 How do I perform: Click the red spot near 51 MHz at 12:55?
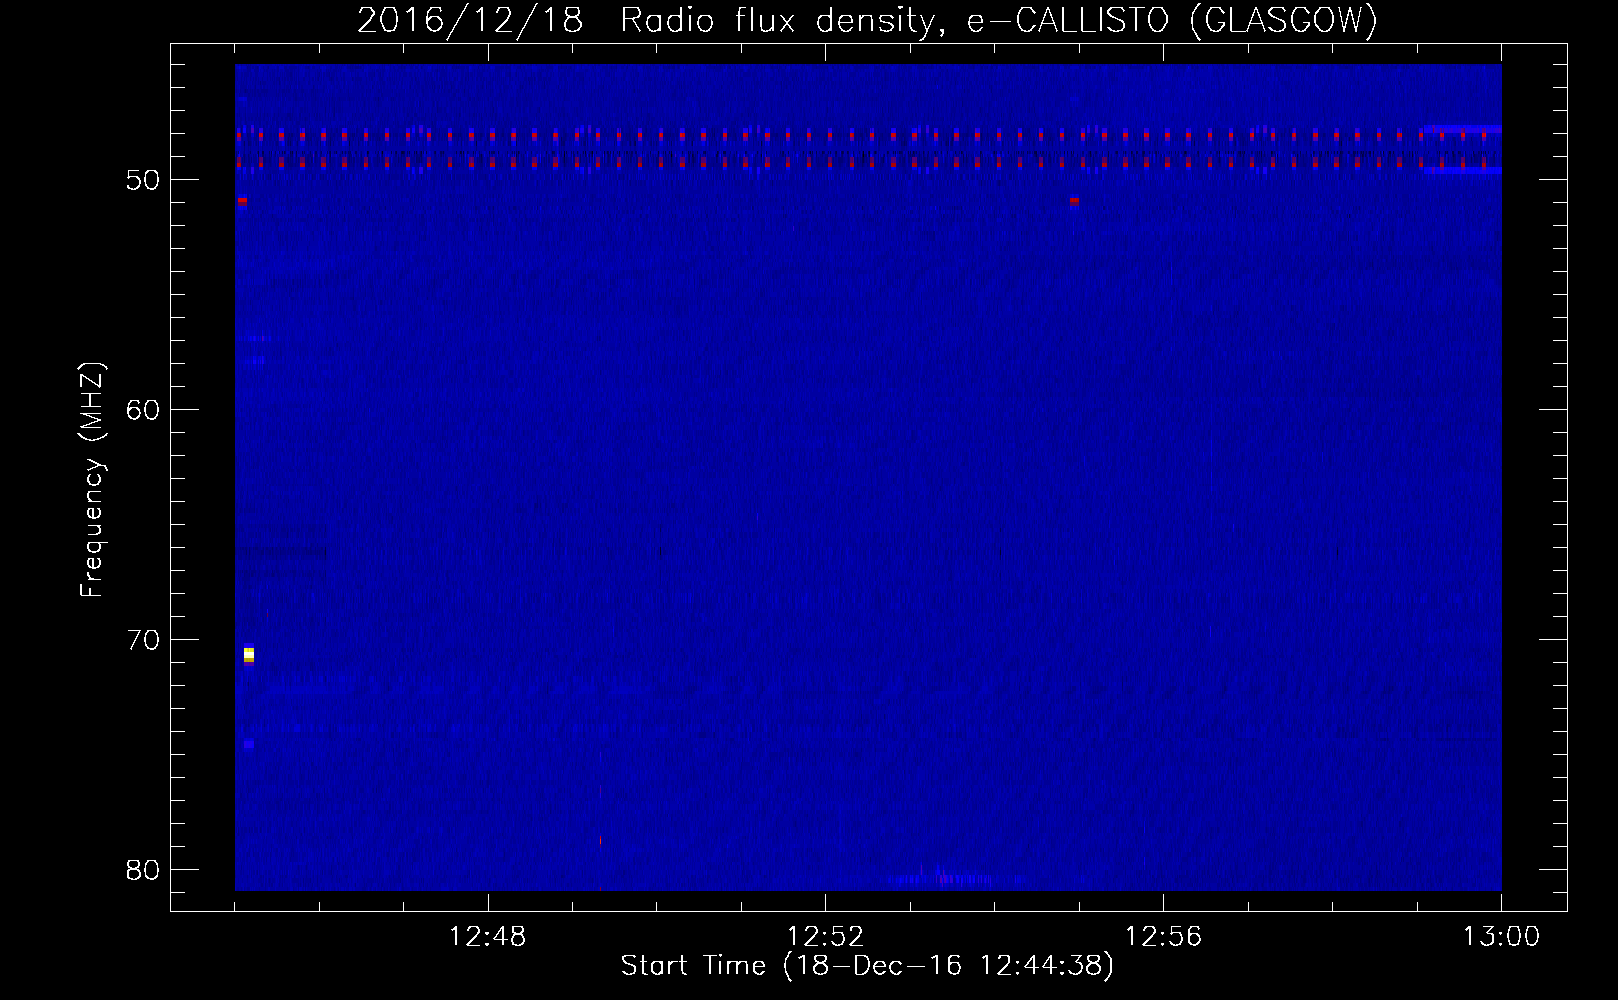click(1074, 201)
